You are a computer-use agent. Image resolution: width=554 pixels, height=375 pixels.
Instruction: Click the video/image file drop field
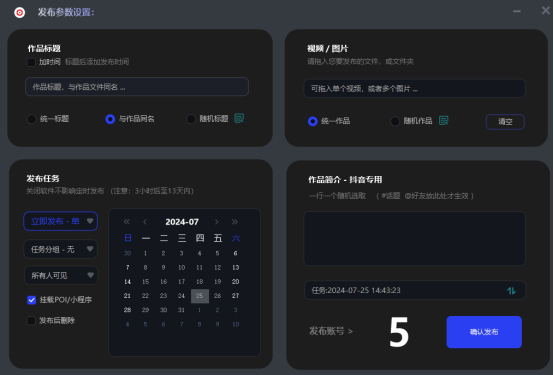point(414,88)
